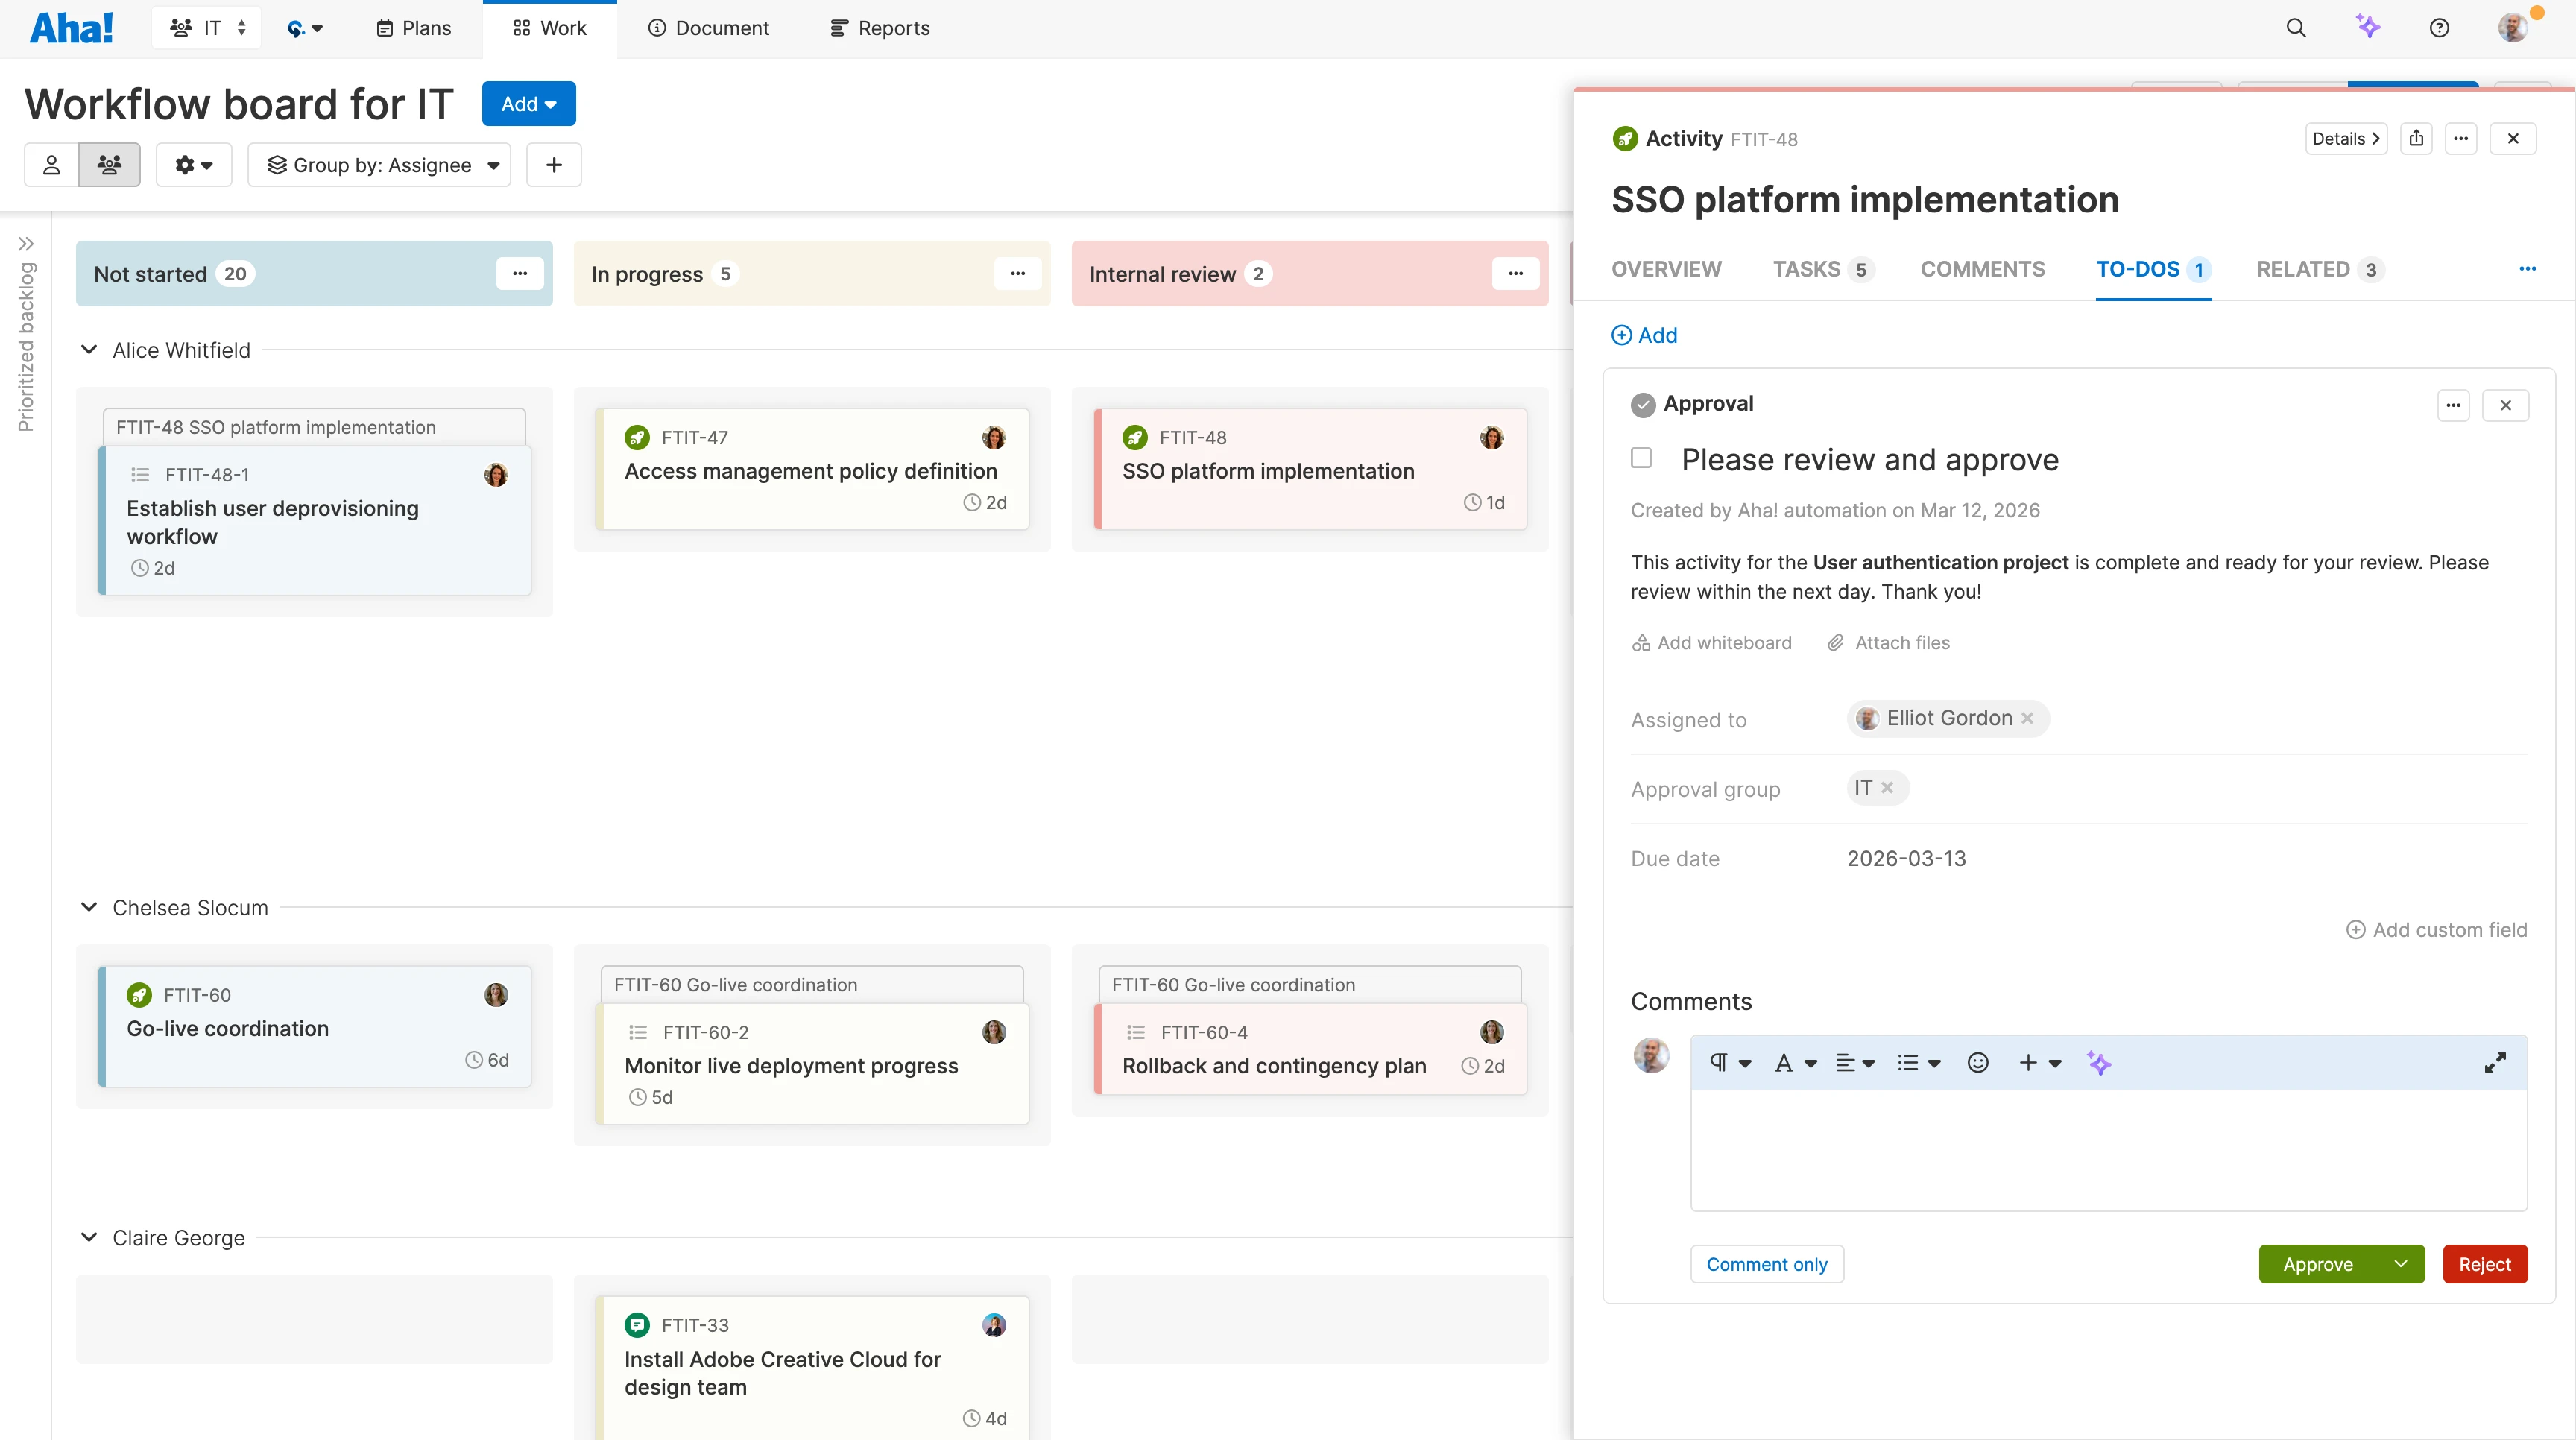Click the Reject button
The width and height of the screenshot is (2576, 1440).
point(2485,1263)
